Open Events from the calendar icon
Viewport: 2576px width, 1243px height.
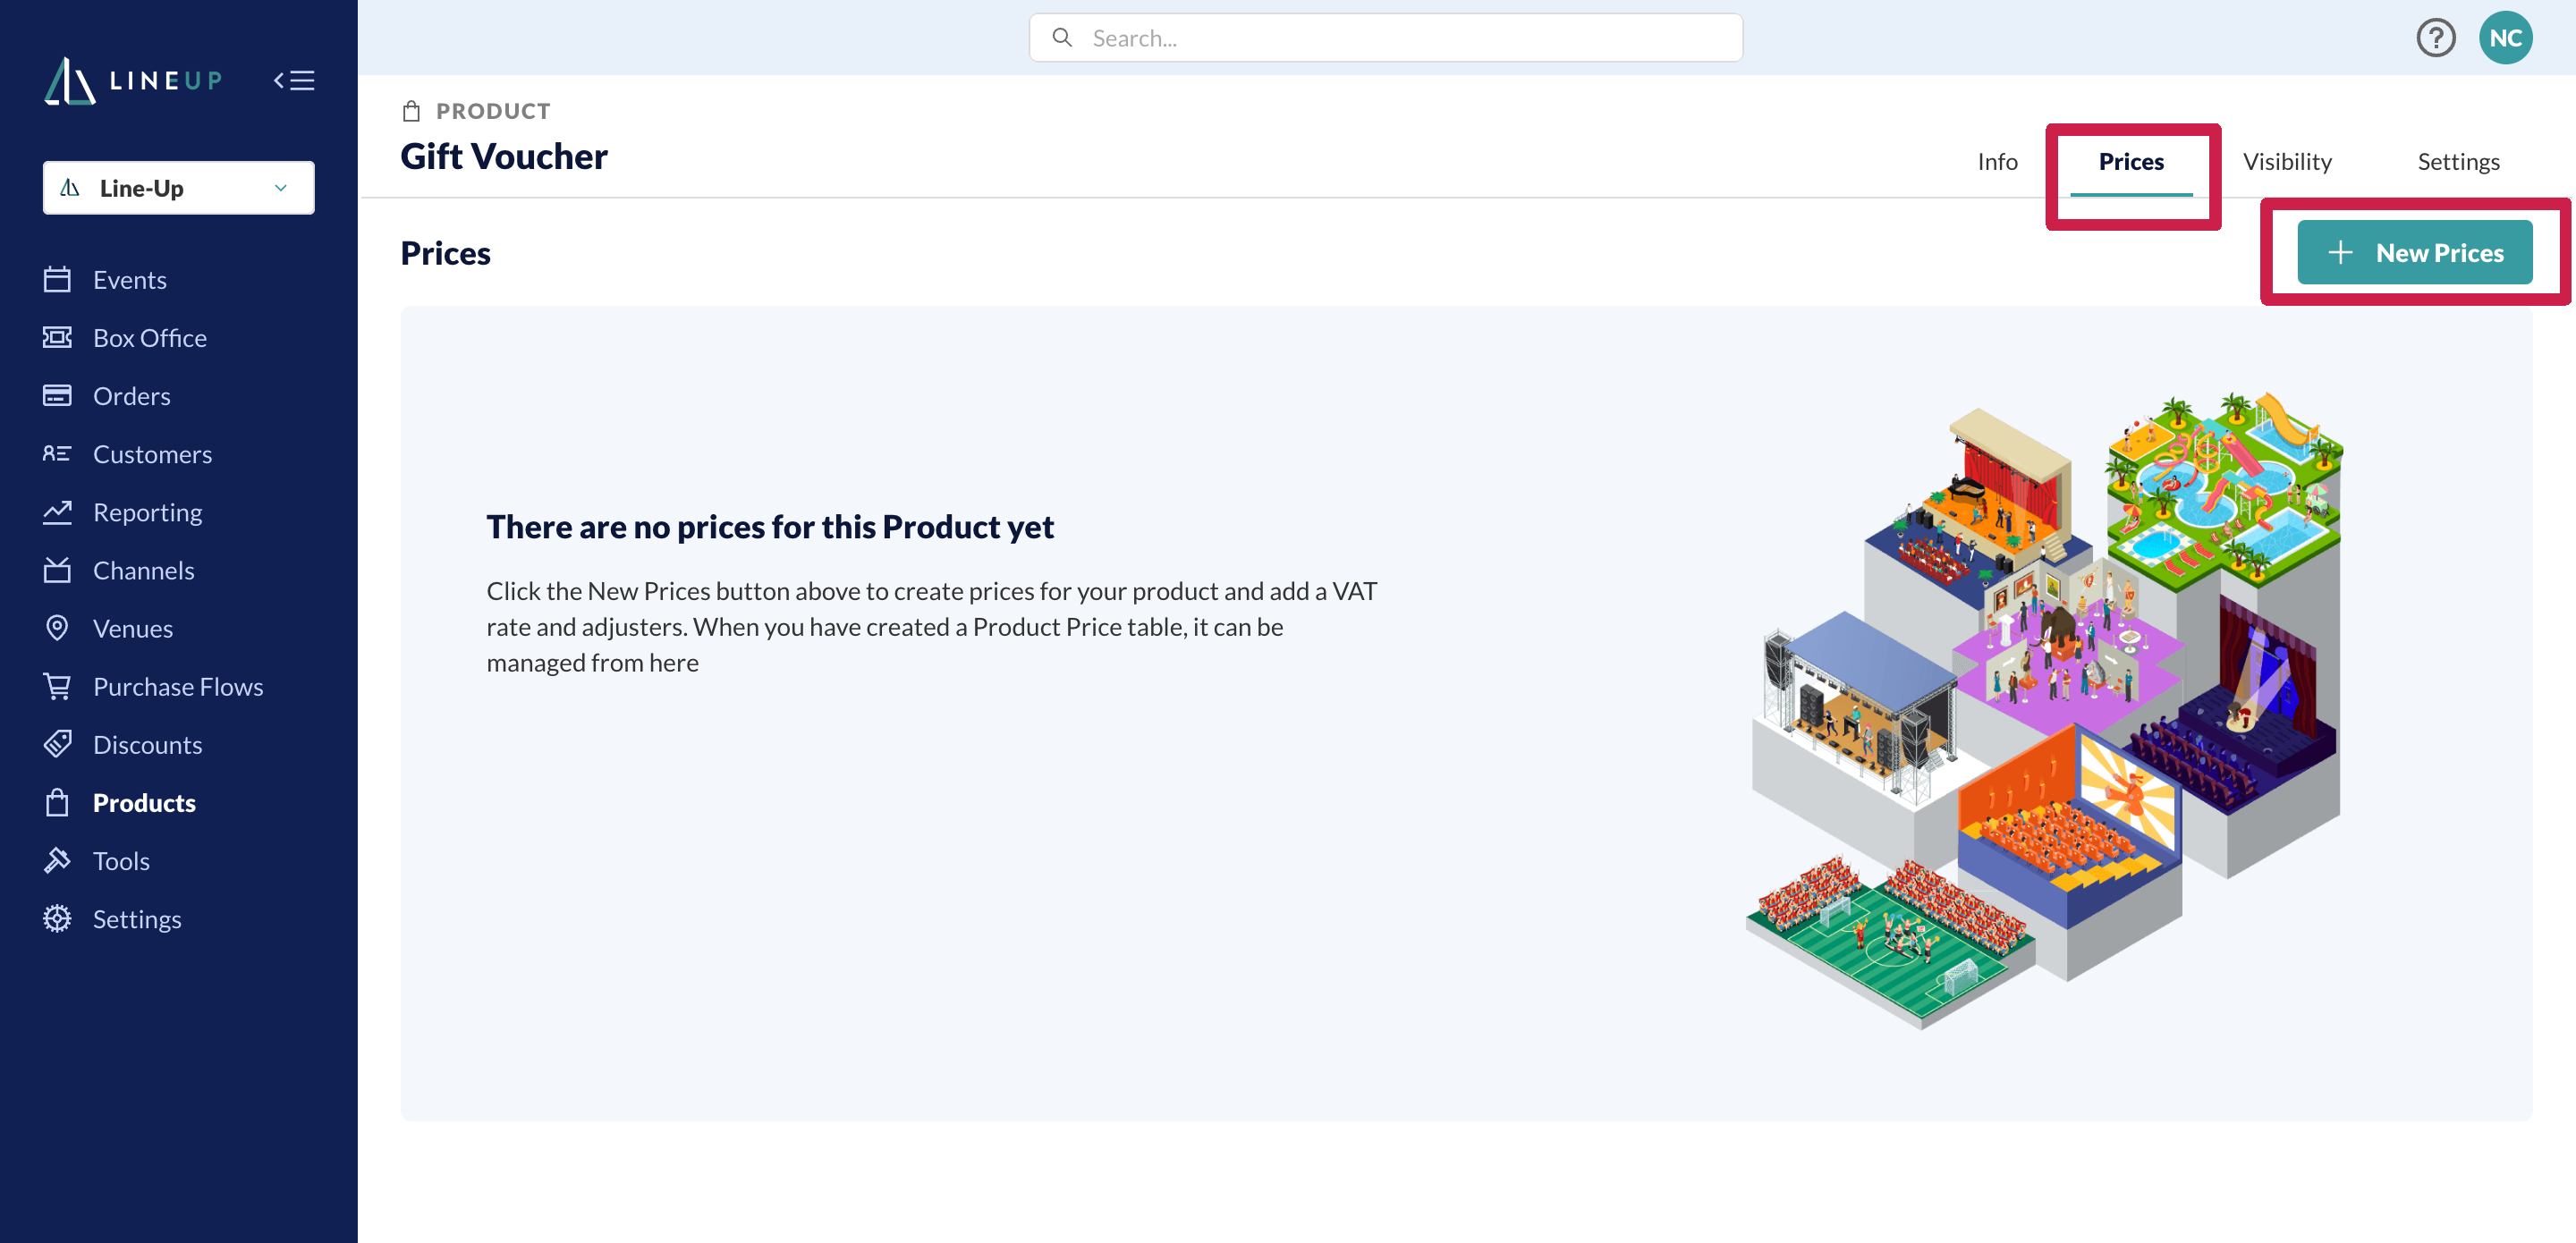click(57, 280)
